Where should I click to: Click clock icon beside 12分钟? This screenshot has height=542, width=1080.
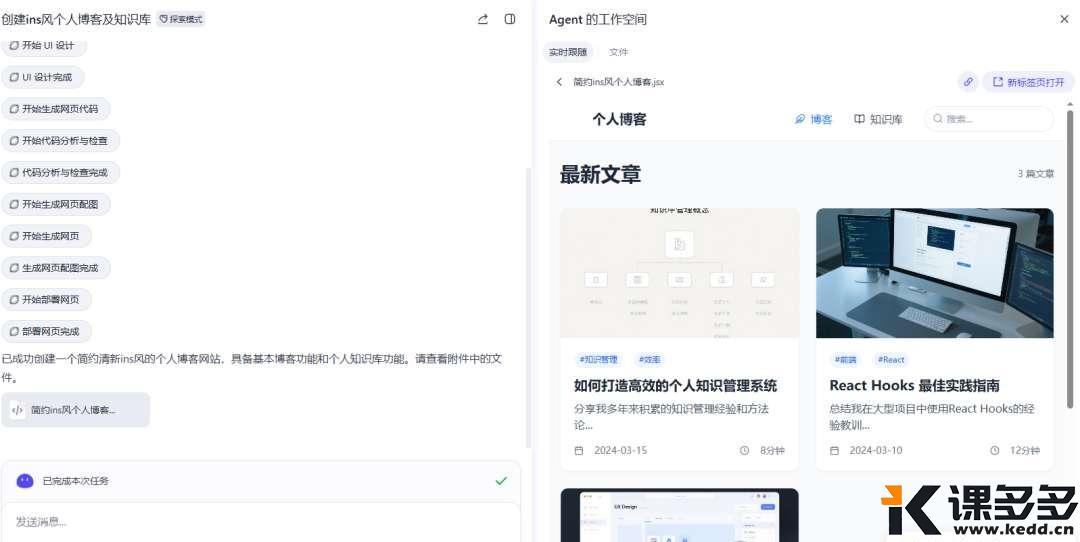[x=995, y=450]
